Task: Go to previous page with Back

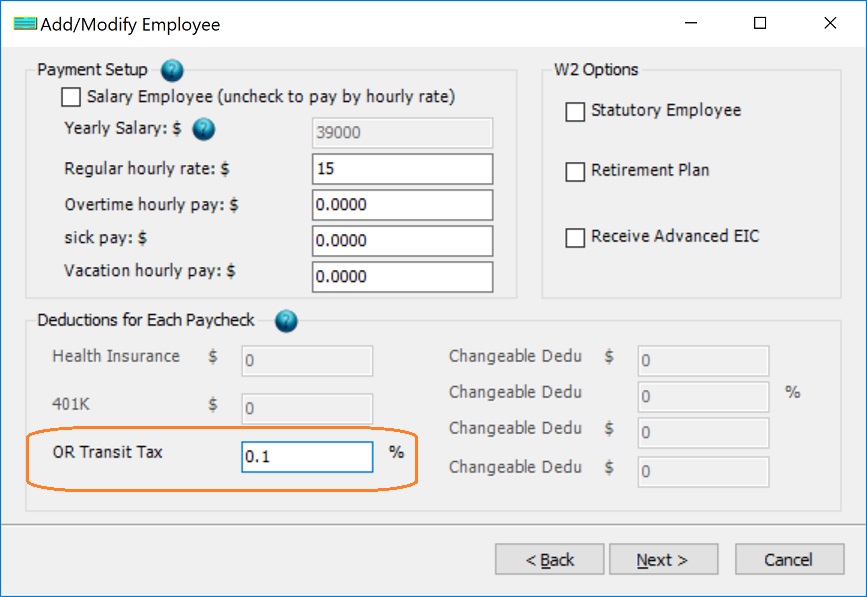Action: tap(549, 560)
